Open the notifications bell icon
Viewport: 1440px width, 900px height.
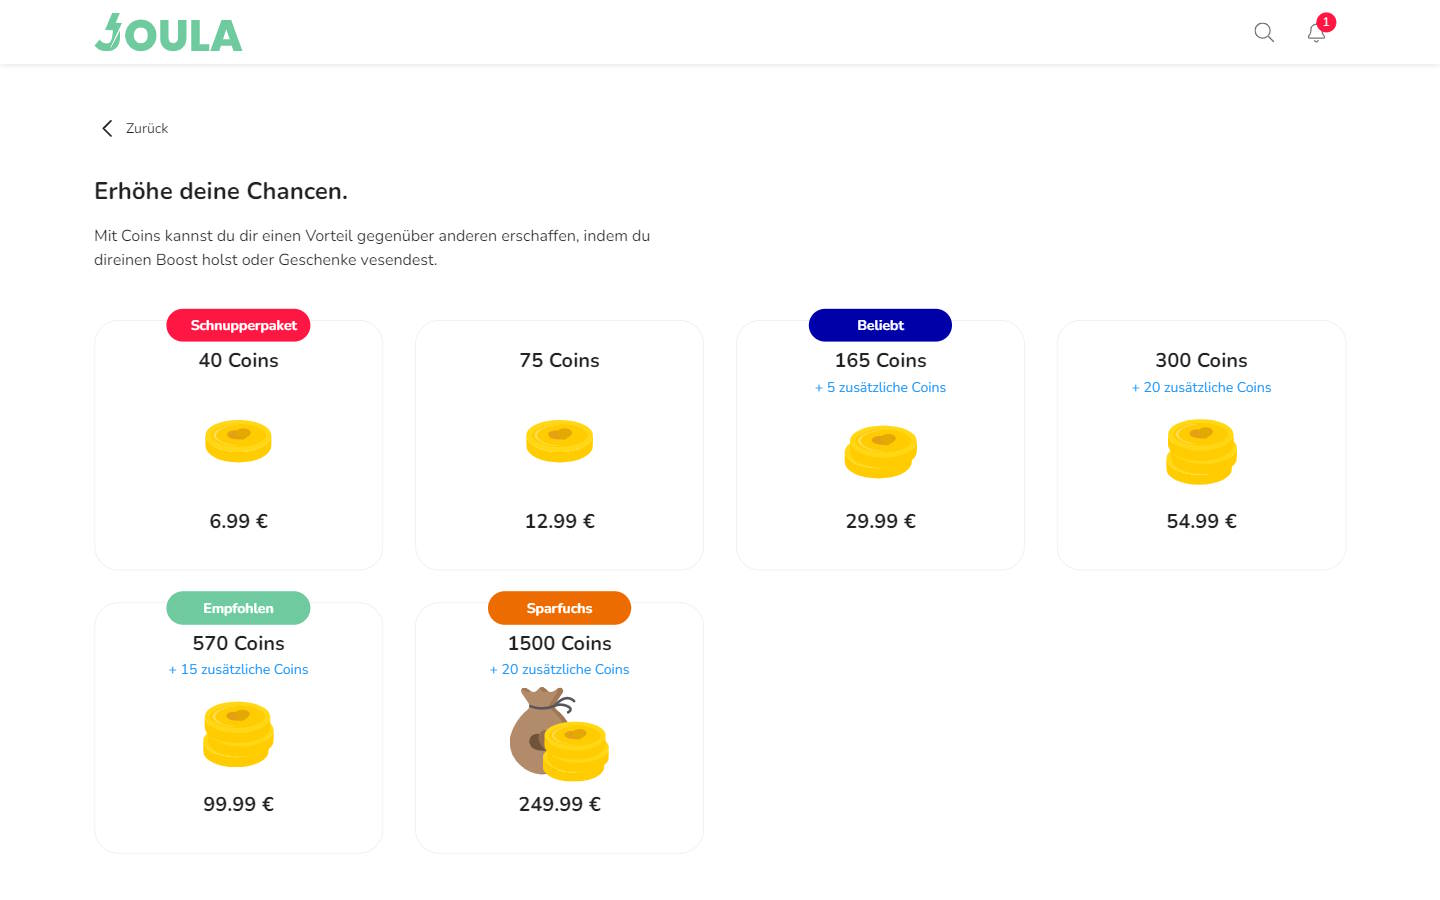[1315, 33]
